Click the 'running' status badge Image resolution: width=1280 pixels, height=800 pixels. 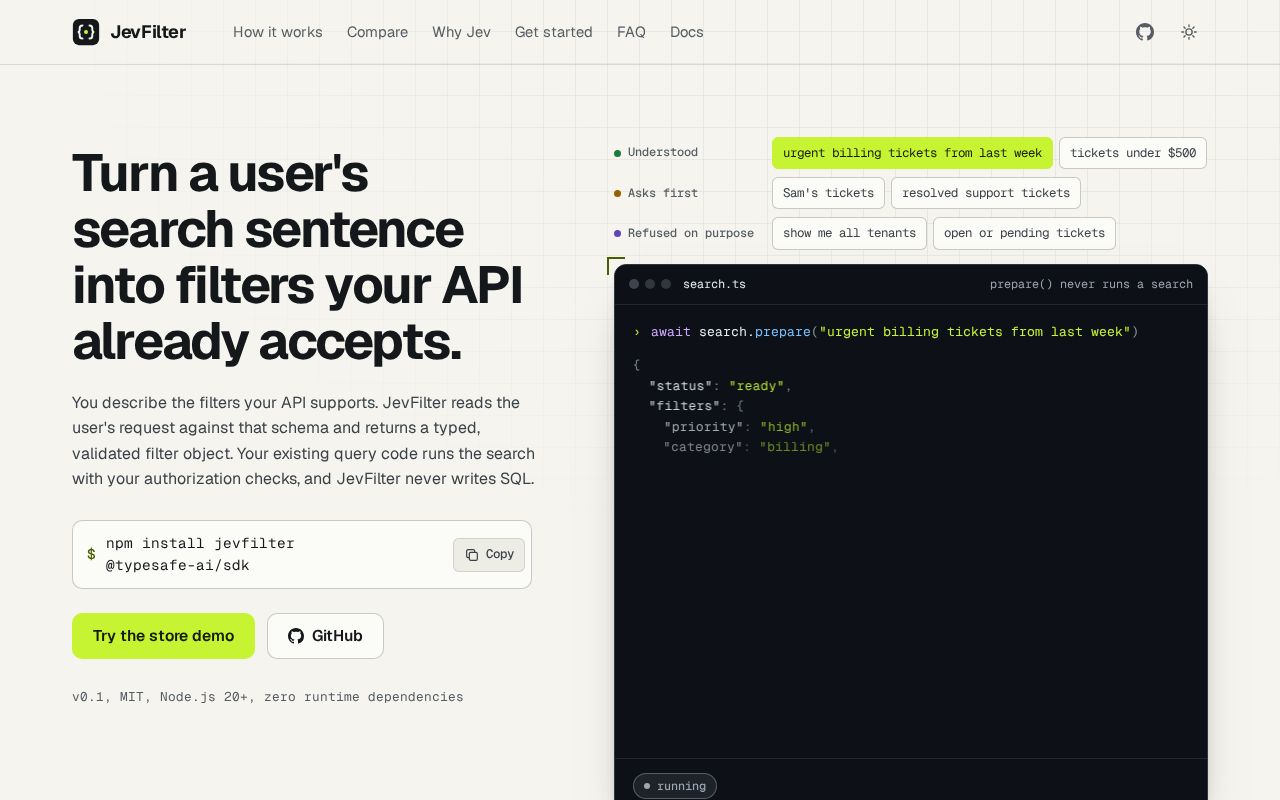675,786
